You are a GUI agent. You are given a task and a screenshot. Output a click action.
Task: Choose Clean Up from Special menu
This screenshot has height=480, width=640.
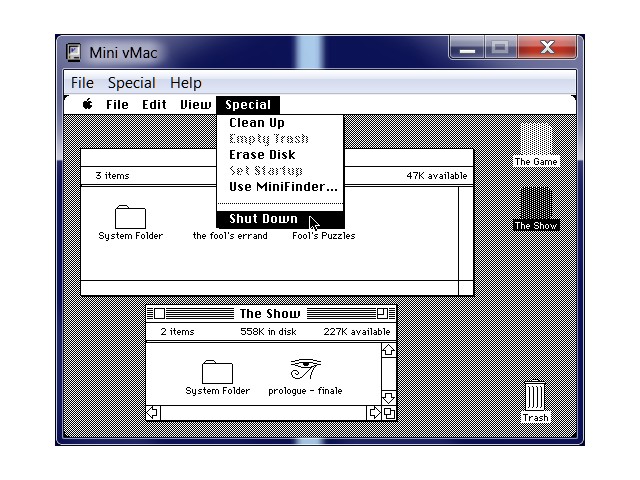tap(280, 123)
